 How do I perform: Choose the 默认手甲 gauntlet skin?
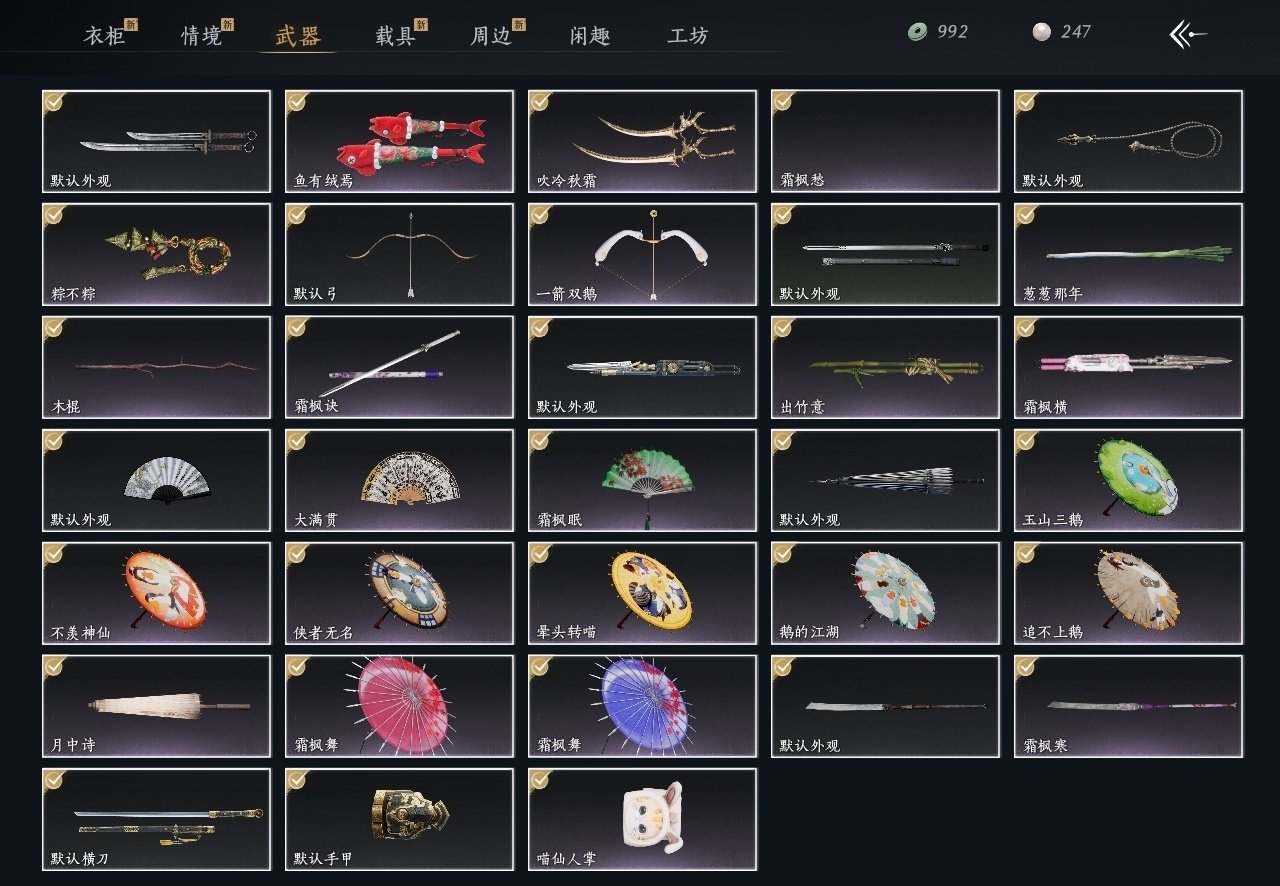point(399,819)
